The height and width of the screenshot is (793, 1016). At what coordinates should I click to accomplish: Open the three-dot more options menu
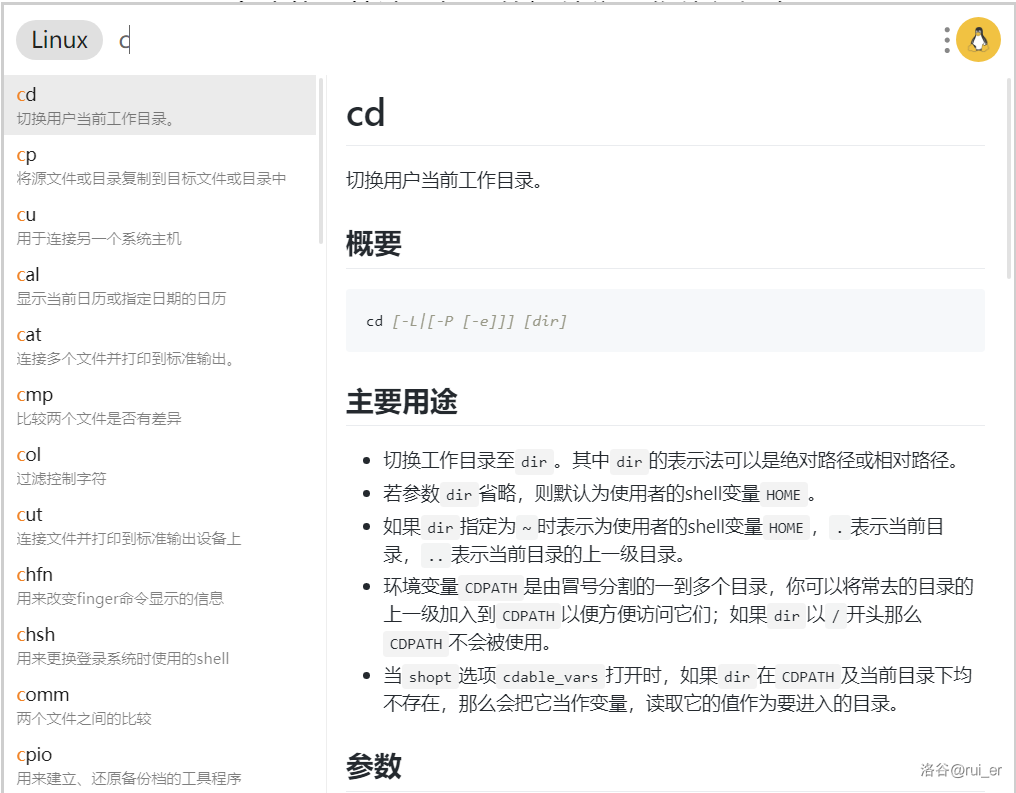tap(946, 40)
